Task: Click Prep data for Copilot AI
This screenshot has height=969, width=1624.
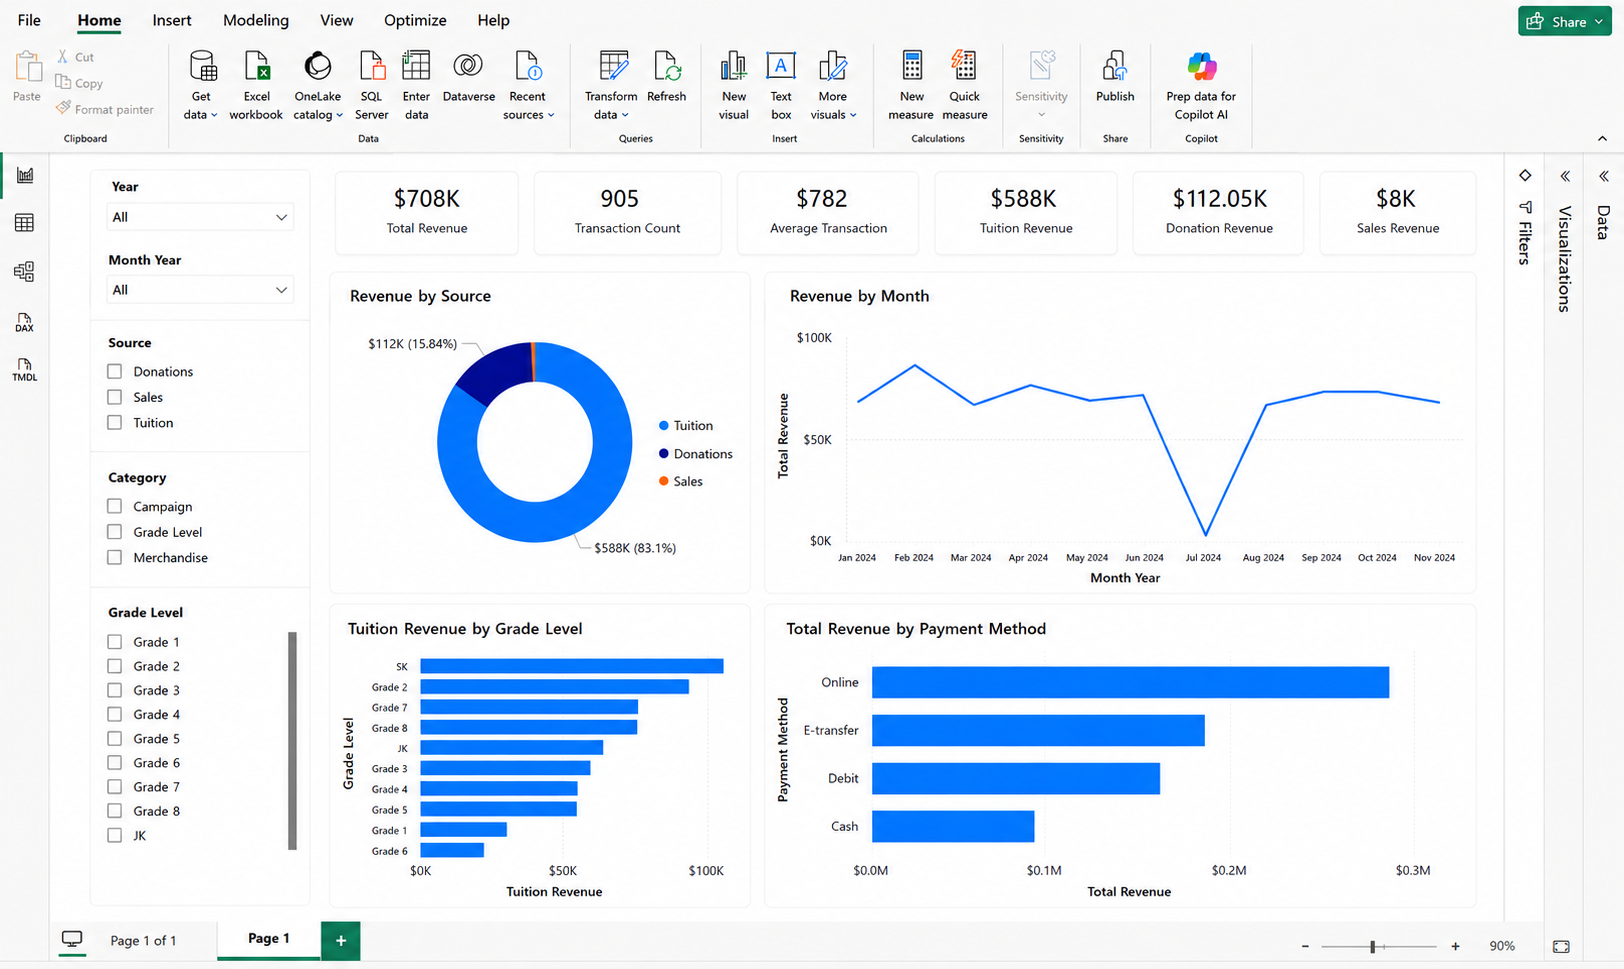Action: pos(1201,85)
